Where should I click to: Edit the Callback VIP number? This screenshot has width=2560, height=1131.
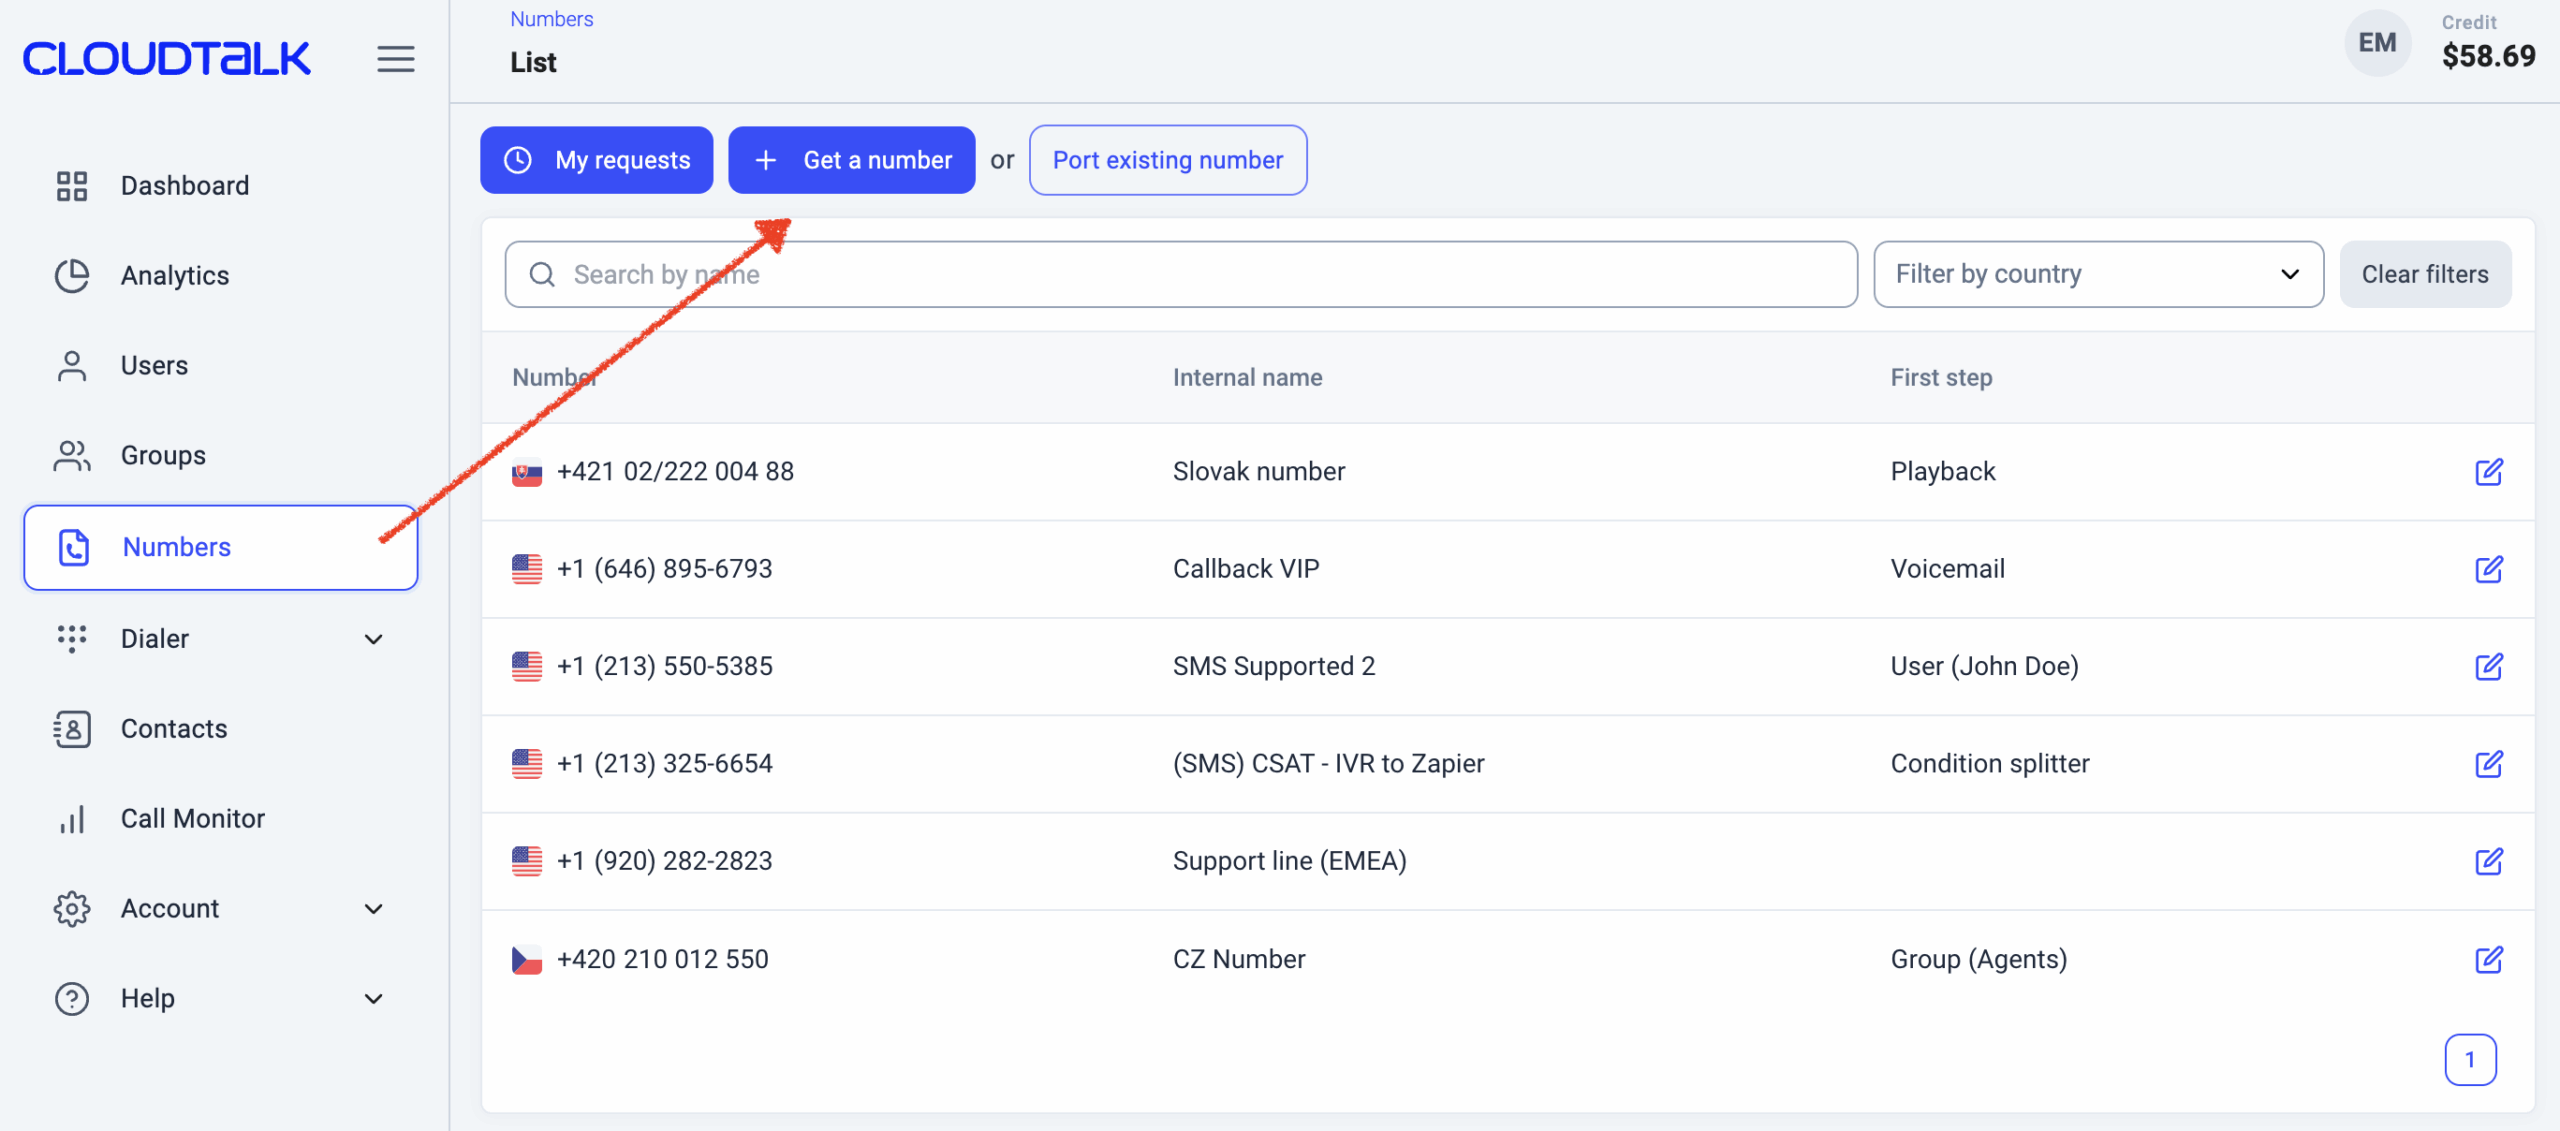(x=2488, y=569)
